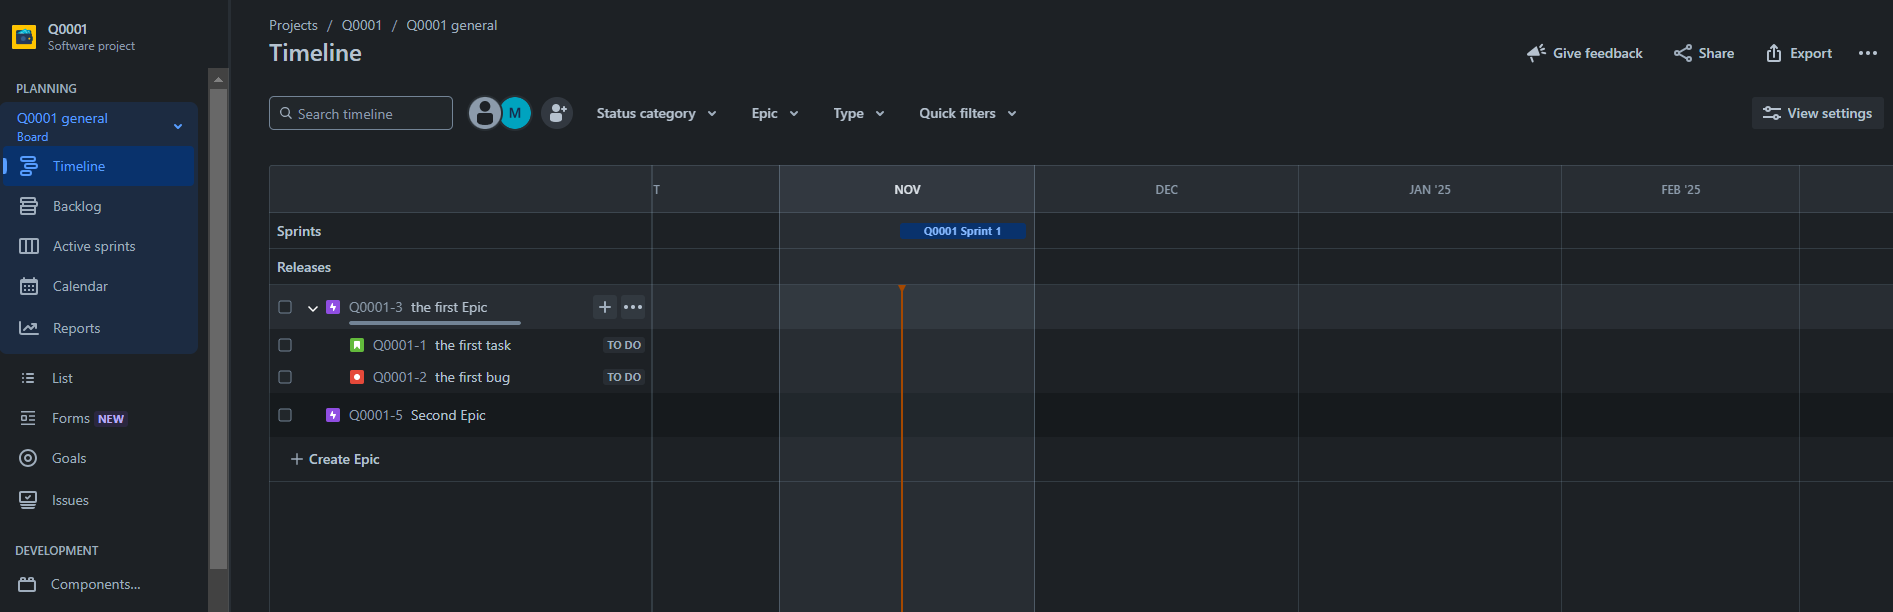This screenshot has width=1893, height=612.
Task: Expand the Q0001 general board switcher
Action: [x=178, y=126]
